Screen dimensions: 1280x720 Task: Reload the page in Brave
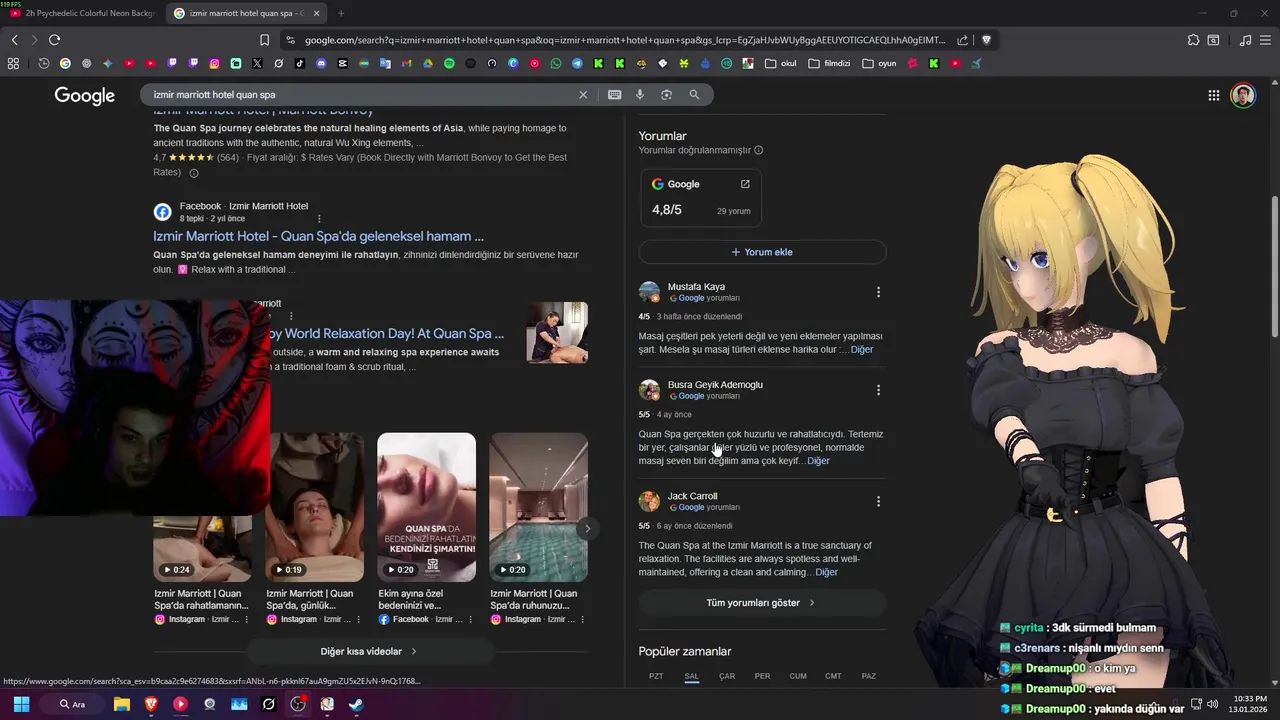(x=54, y=40)
